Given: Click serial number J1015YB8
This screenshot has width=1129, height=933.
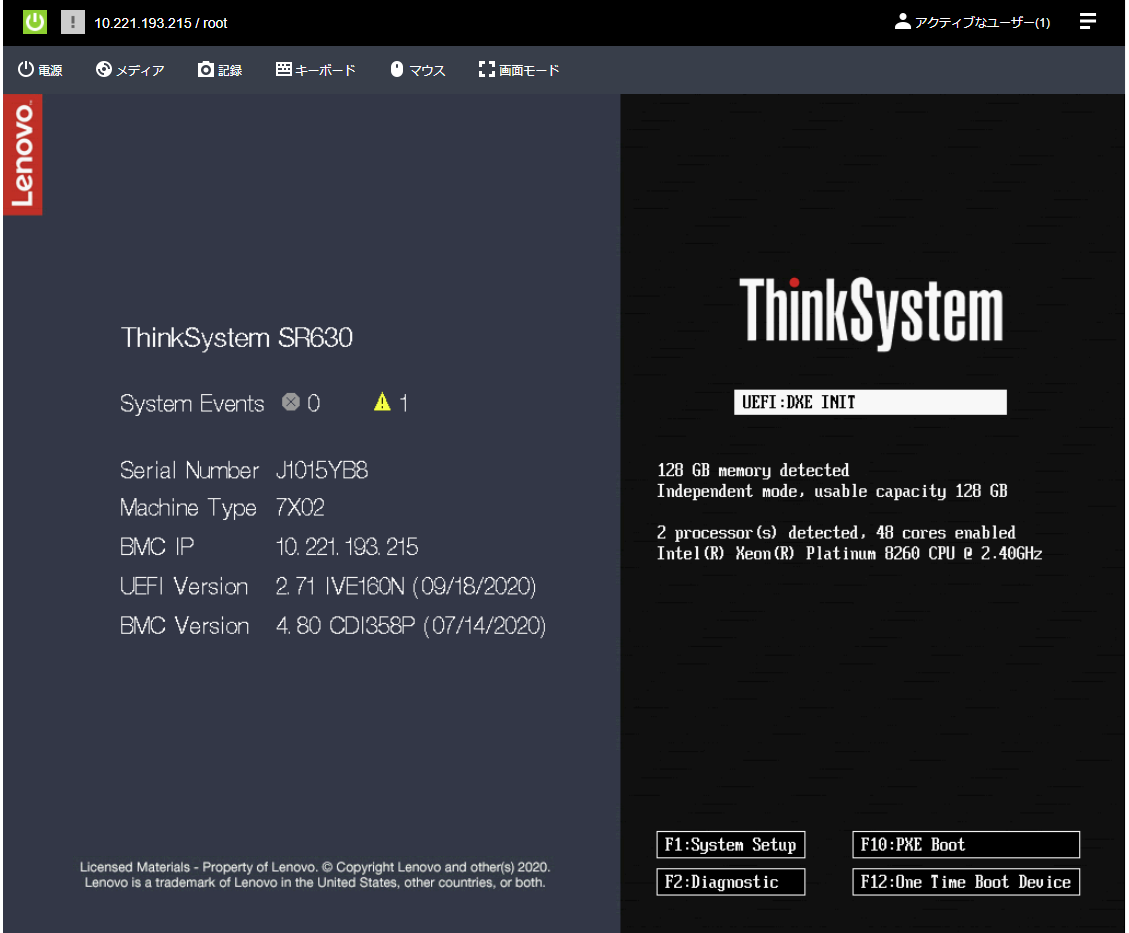Looking at the screenshot, I should (x=322, y=470).
